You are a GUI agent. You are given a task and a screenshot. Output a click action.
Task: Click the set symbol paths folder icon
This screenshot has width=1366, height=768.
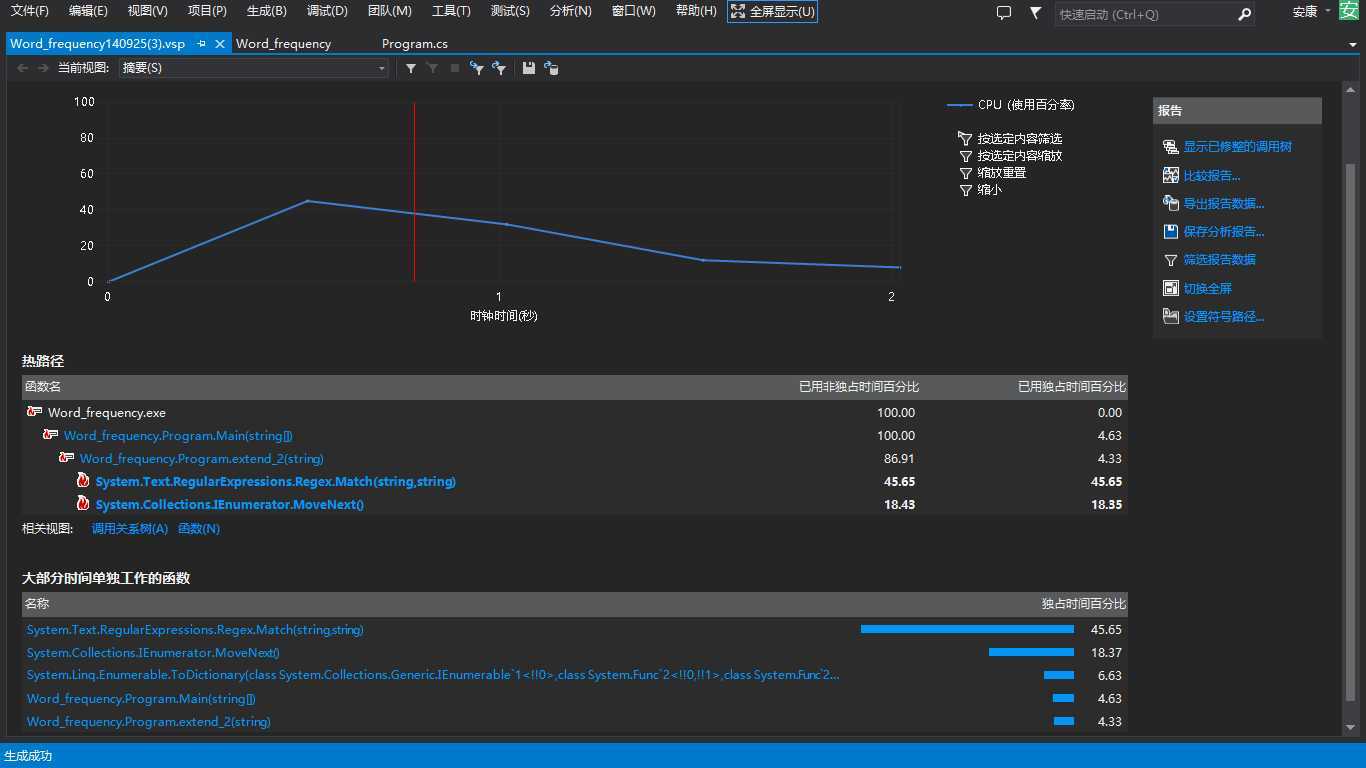click(1171, 316)
